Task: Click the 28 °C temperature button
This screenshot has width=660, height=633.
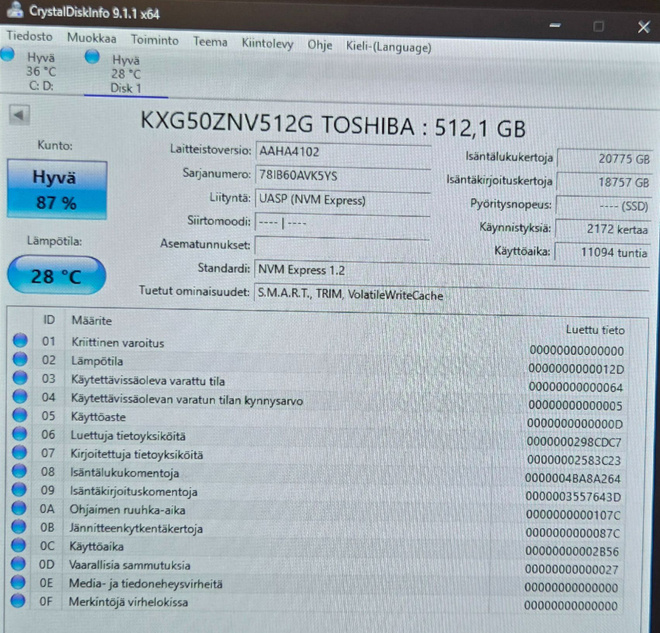Action: tap(56, 276)
